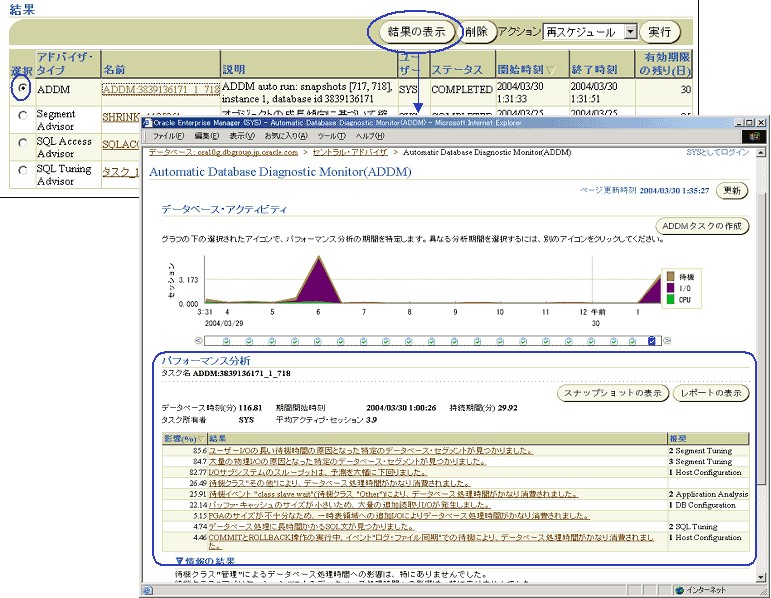Click the Oracle Enterprise Manager title bar icon
The width and height of the screenshot is (771, 598).
(147, 121)
